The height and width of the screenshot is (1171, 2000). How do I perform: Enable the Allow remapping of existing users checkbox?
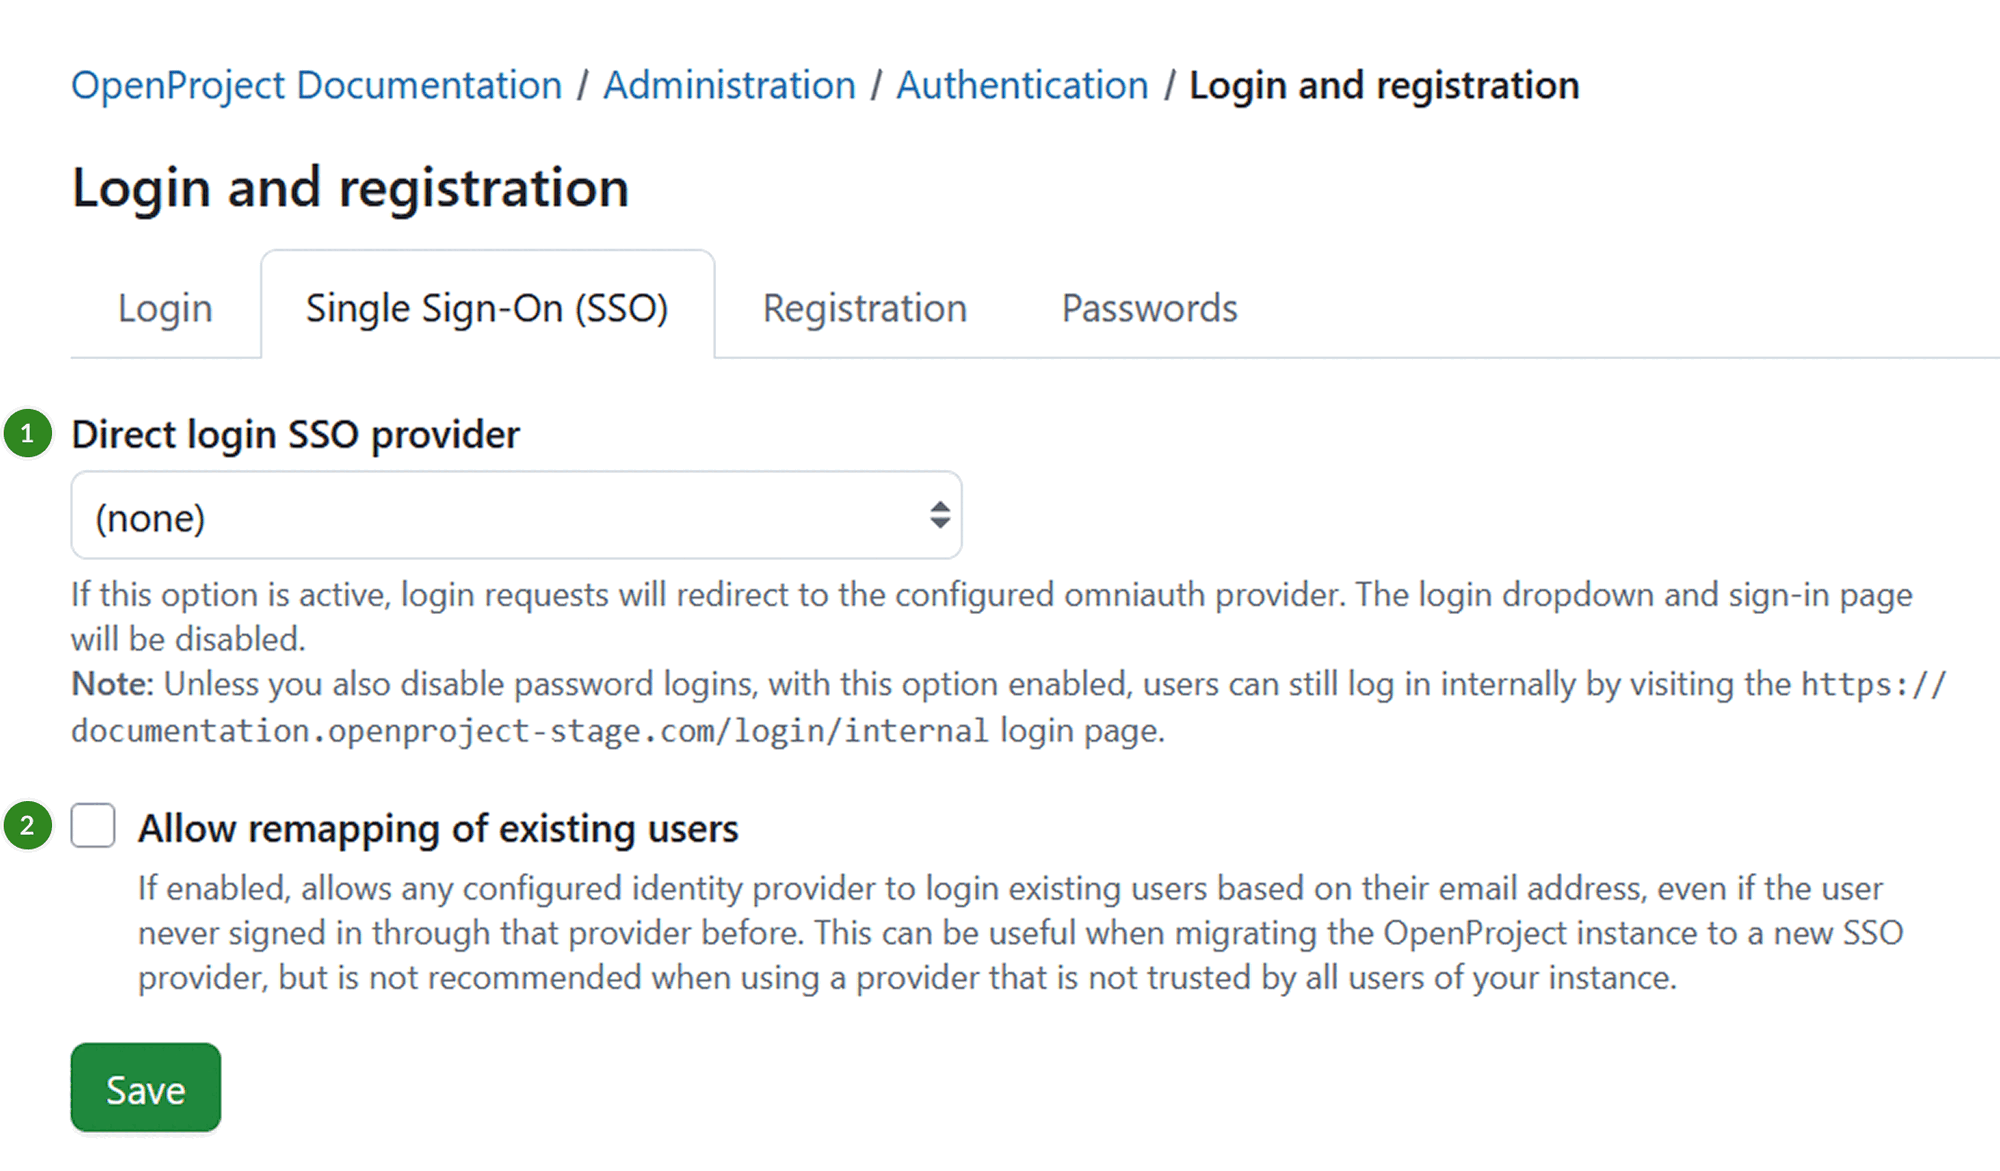[x=93, y=826]
